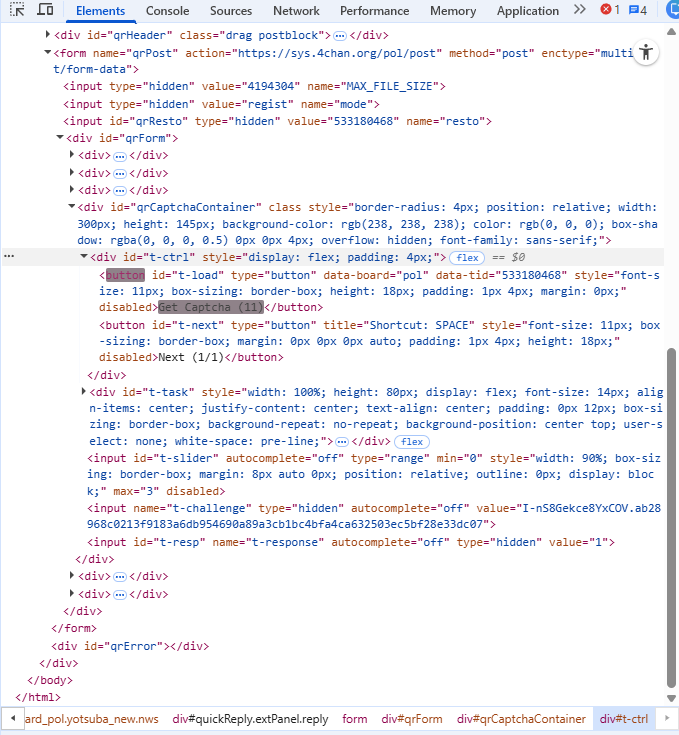Image resolution: width=679 pixels, height=735 pixels.
Task: Click ellipsis badge in t-task div
Action: 342,442
